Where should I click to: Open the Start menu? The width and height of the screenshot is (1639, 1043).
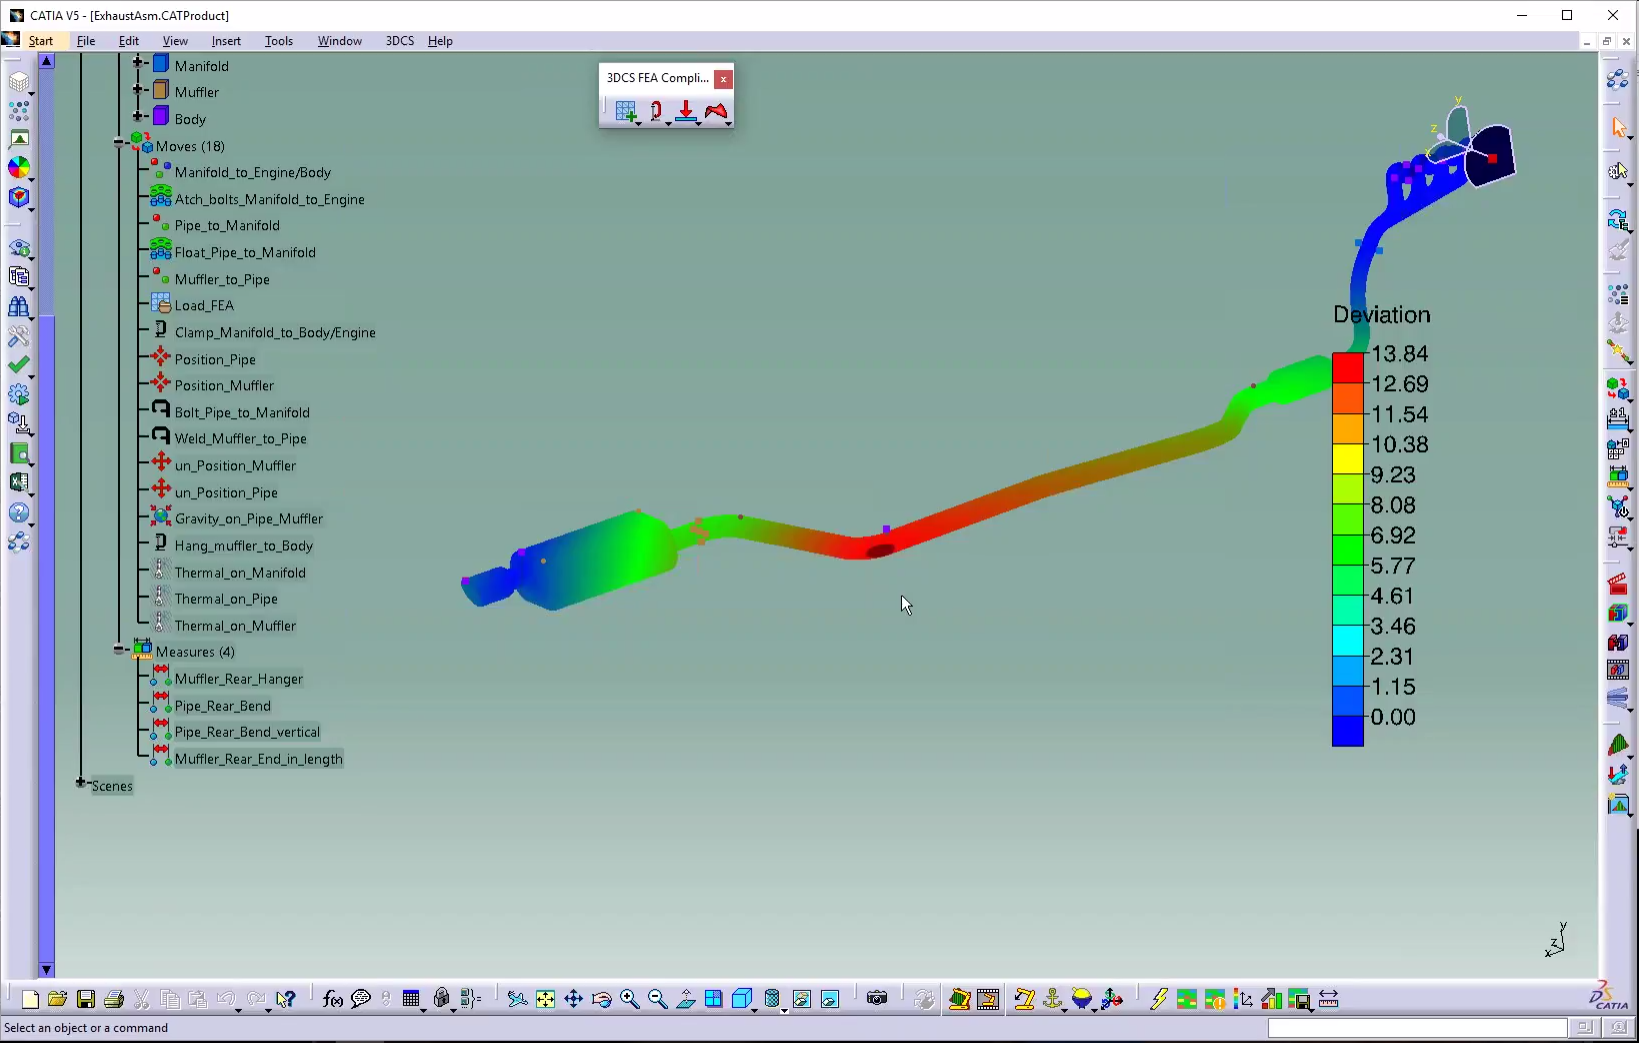click(x=41, y=41)
